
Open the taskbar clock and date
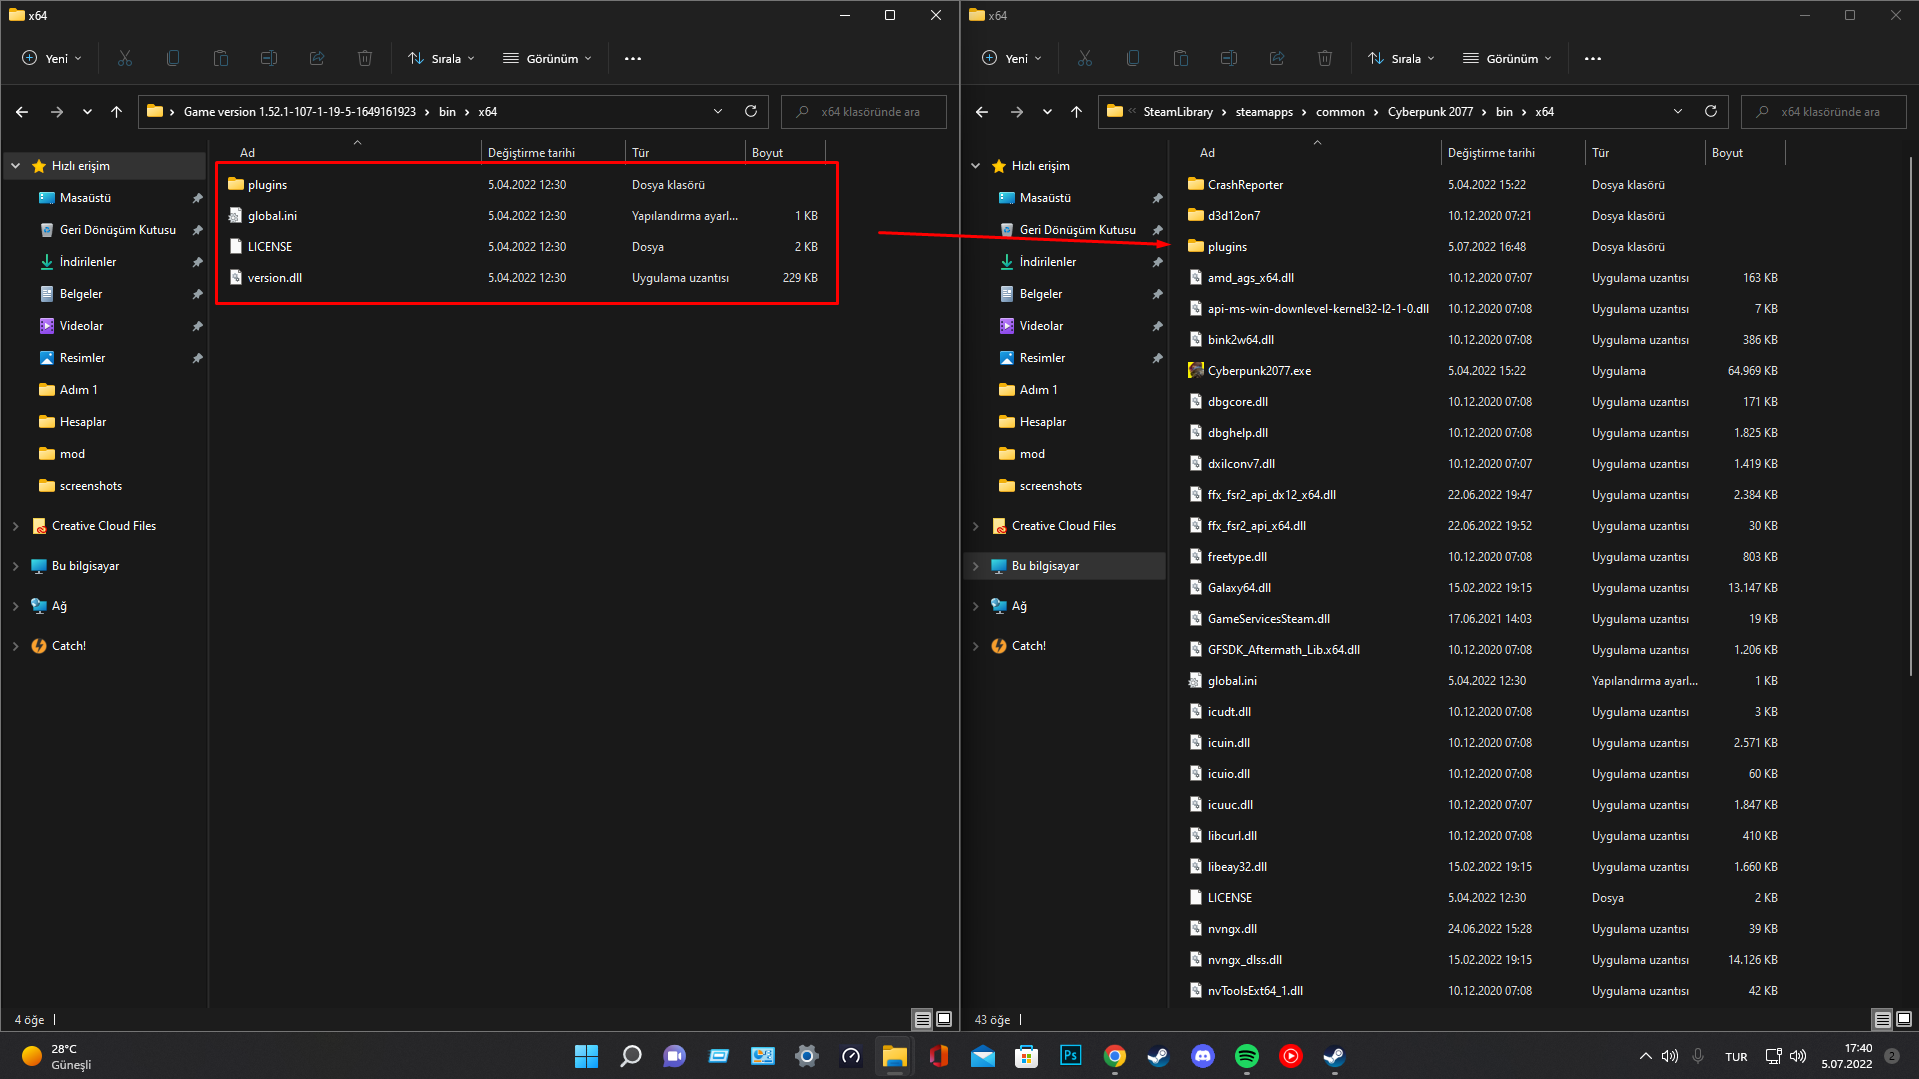(1846, 1056)
